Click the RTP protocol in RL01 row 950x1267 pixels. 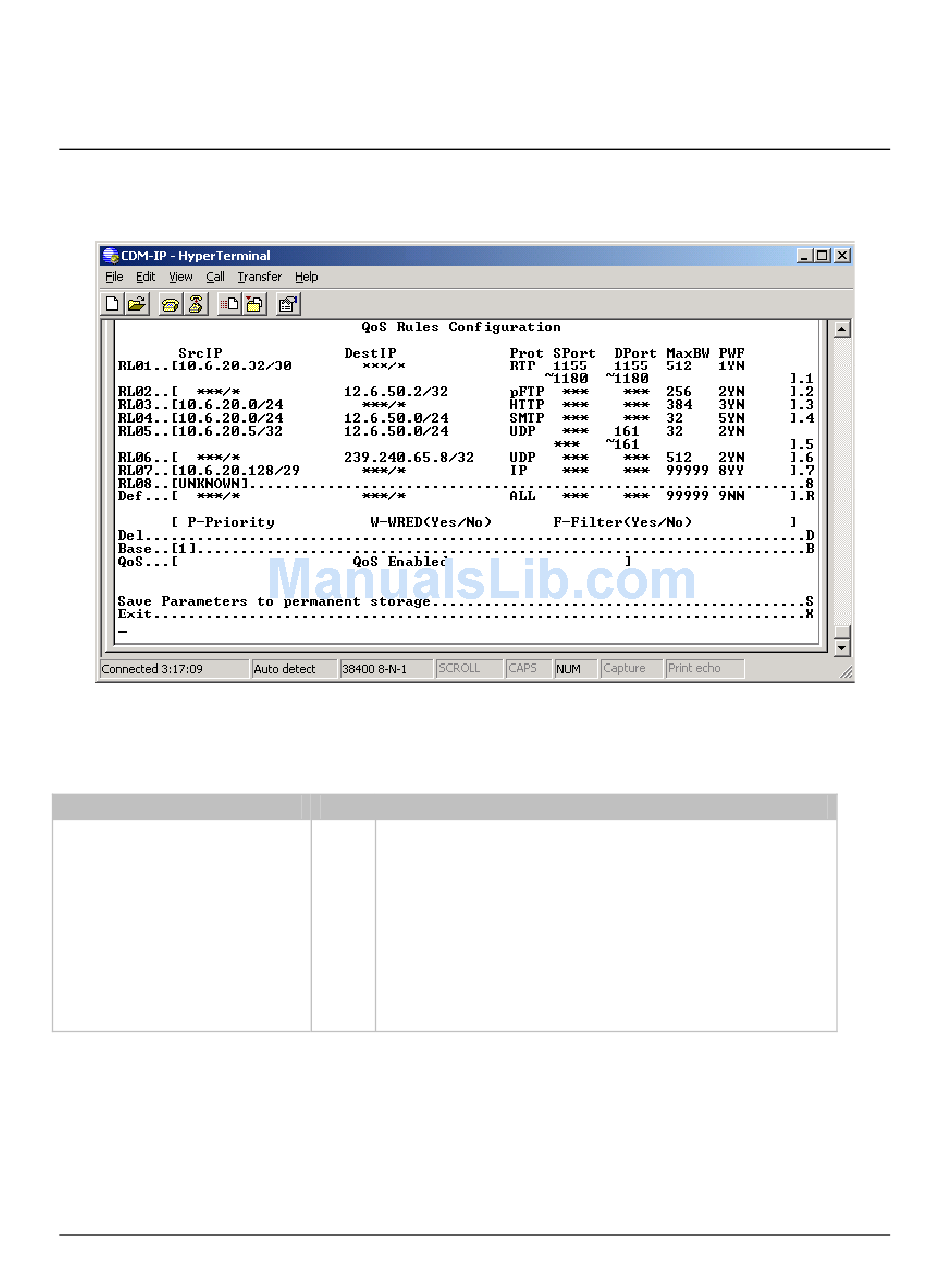523,366
